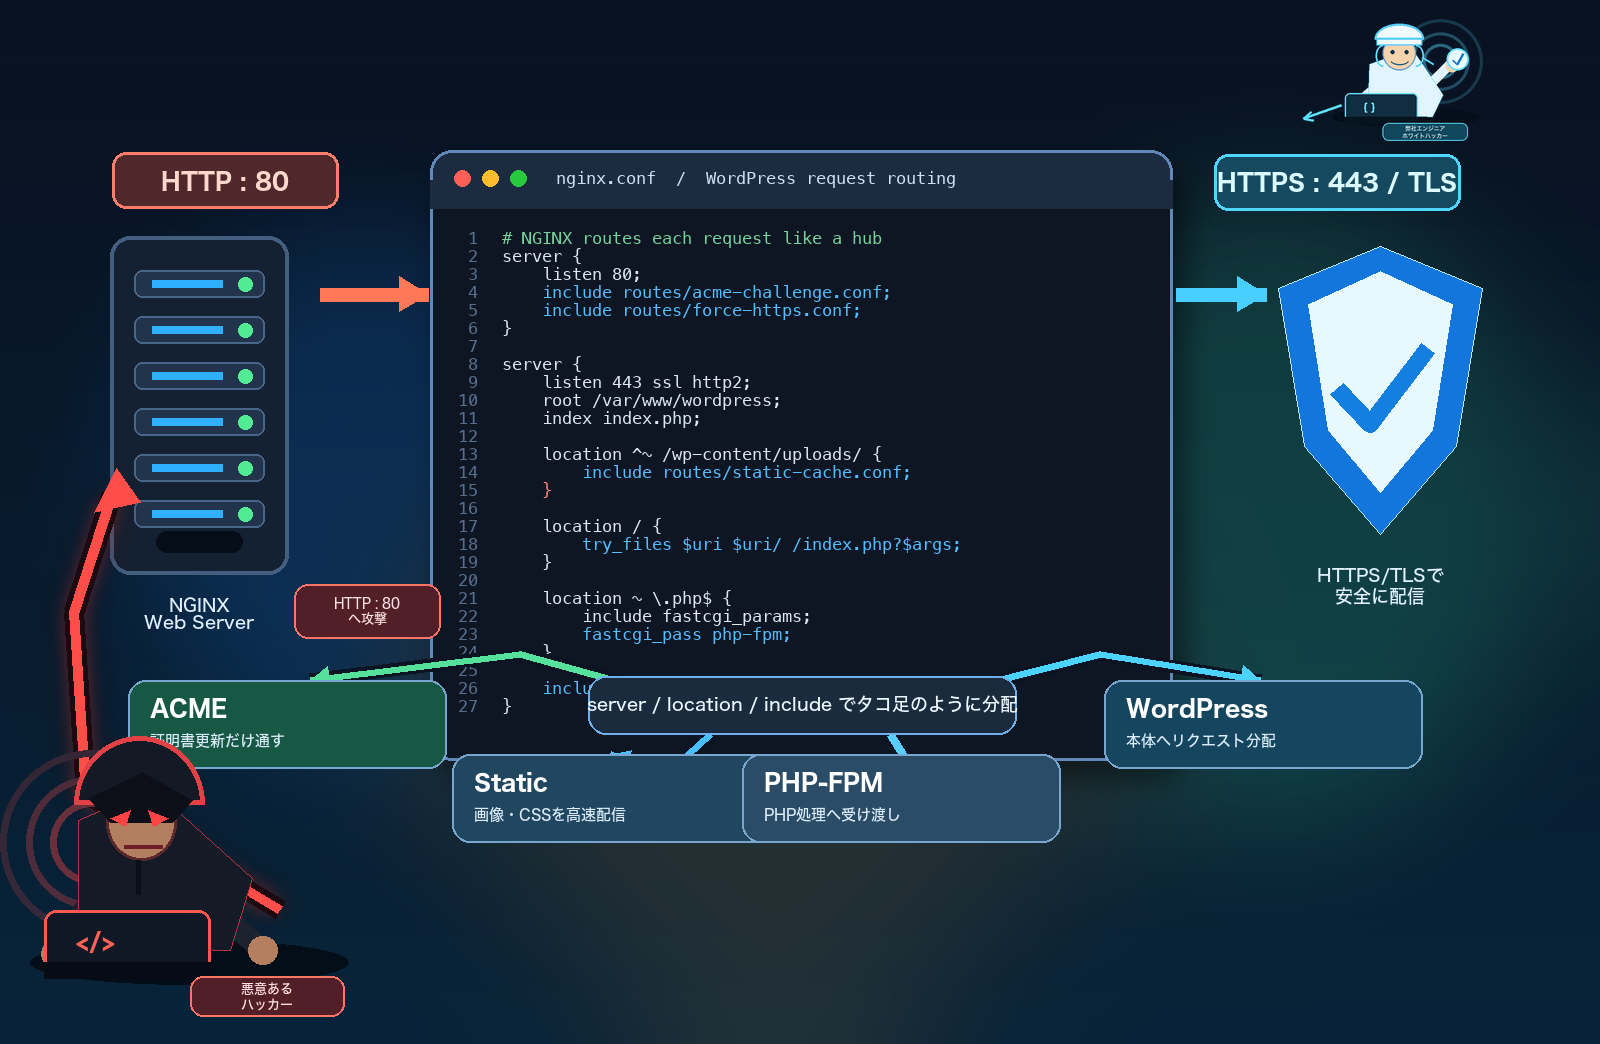Click the green window dot
This screenshot has width=1600, height=1044.
(518, 178)
